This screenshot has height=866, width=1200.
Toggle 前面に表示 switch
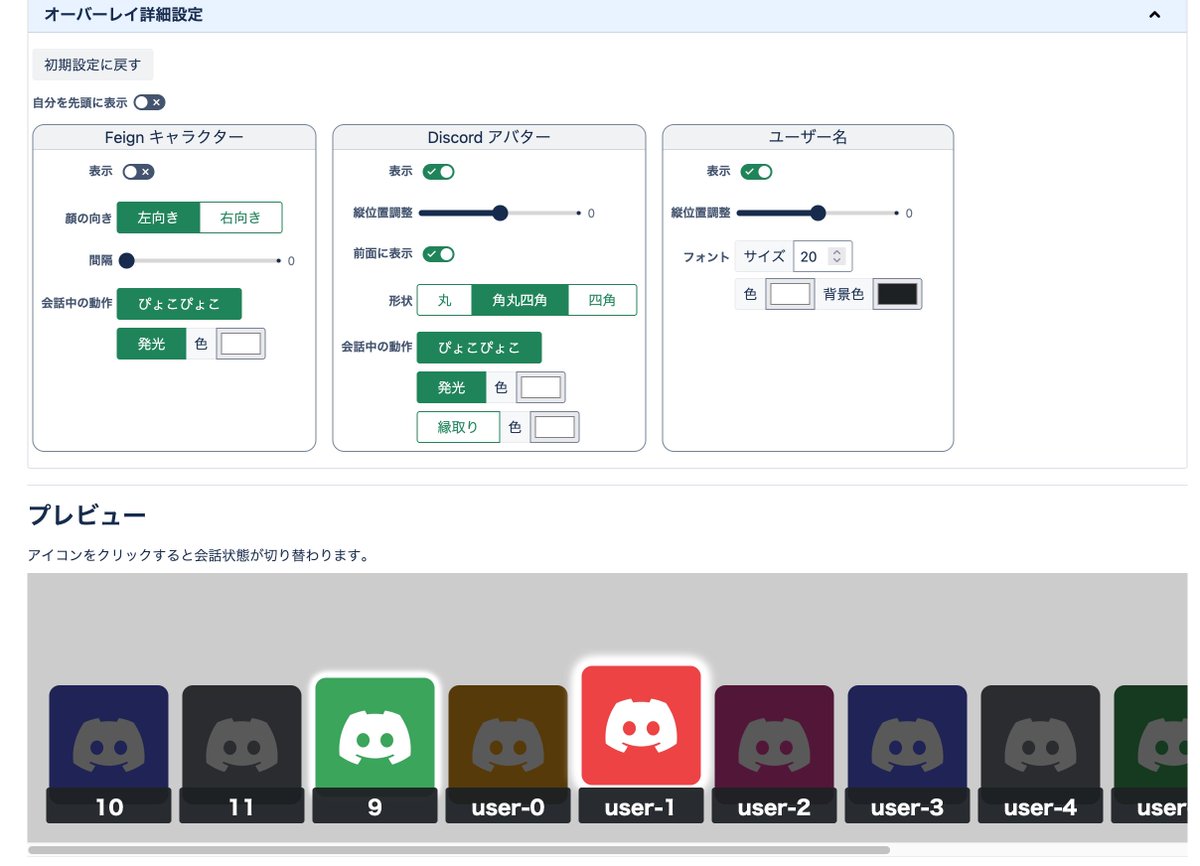[x=439, y=254]
